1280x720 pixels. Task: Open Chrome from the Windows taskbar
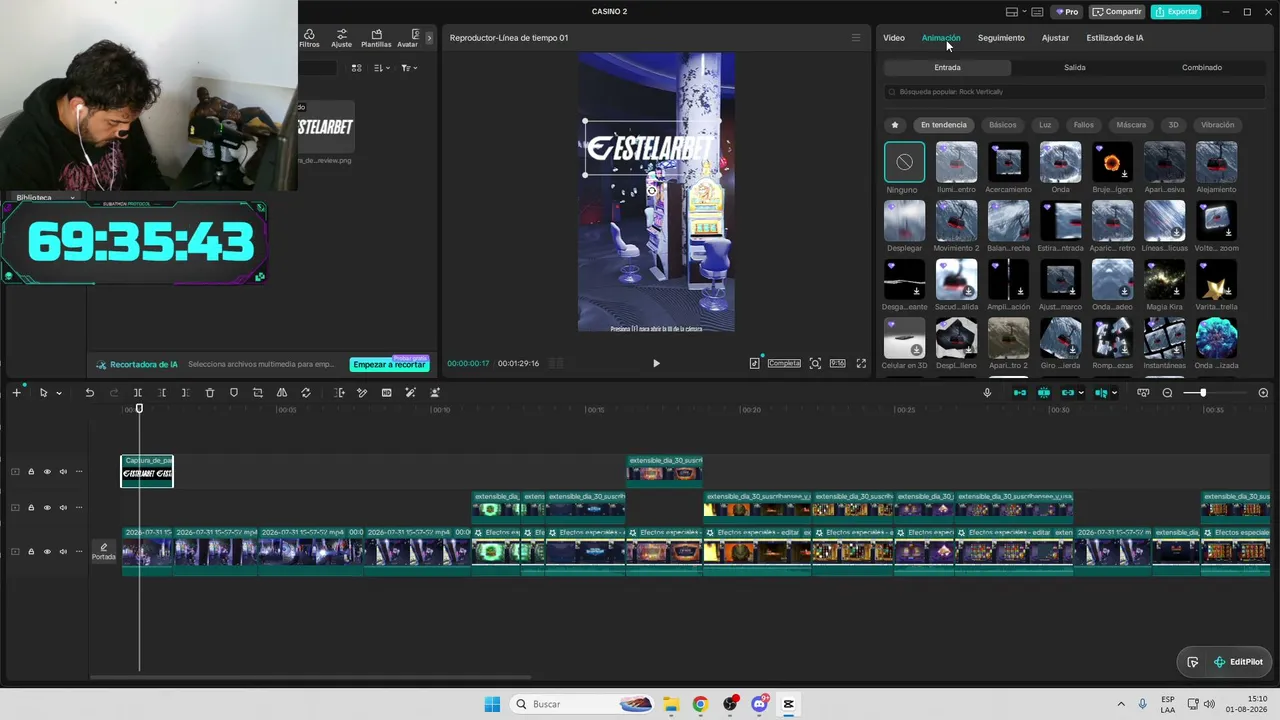coord(700,704)
